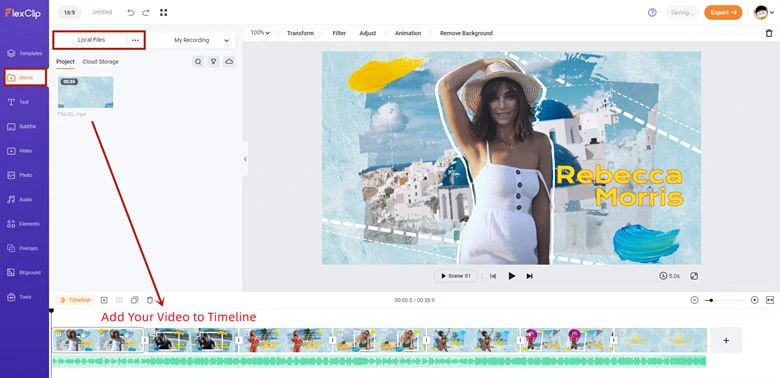Add a new scene with plus button
The image size is (780, 378).
(726, 341)
